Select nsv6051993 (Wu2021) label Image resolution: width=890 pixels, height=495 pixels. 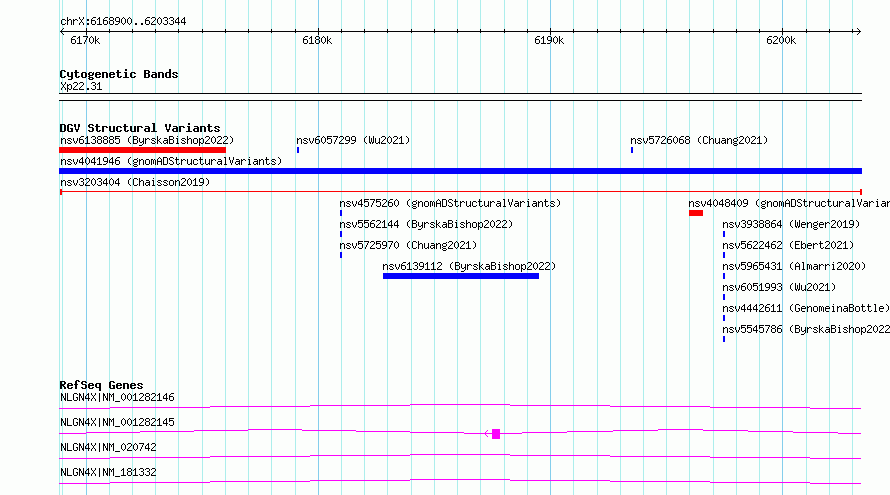[x=779, y=287]
